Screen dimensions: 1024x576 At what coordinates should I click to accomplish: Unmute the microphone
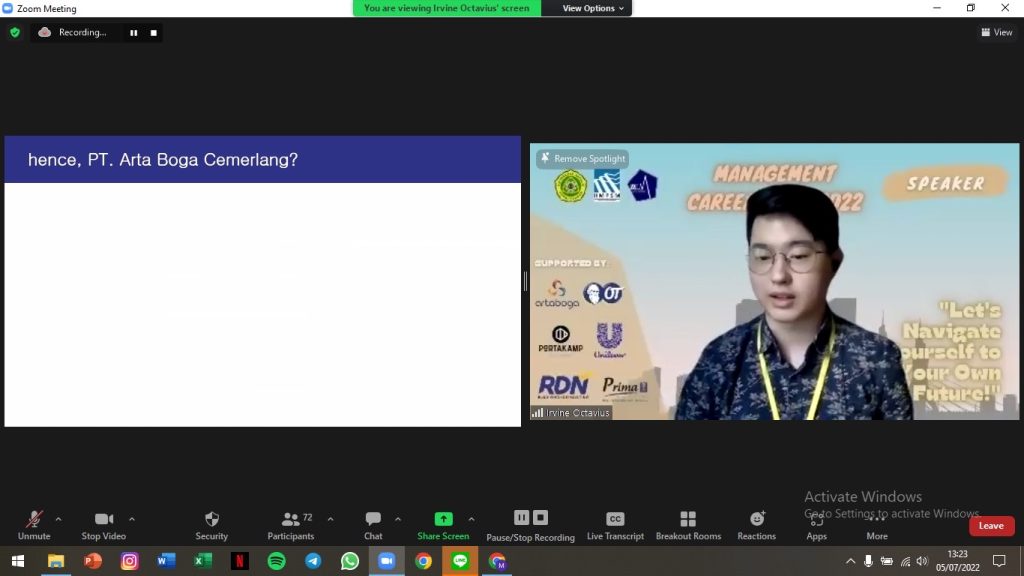click(34, 520)
